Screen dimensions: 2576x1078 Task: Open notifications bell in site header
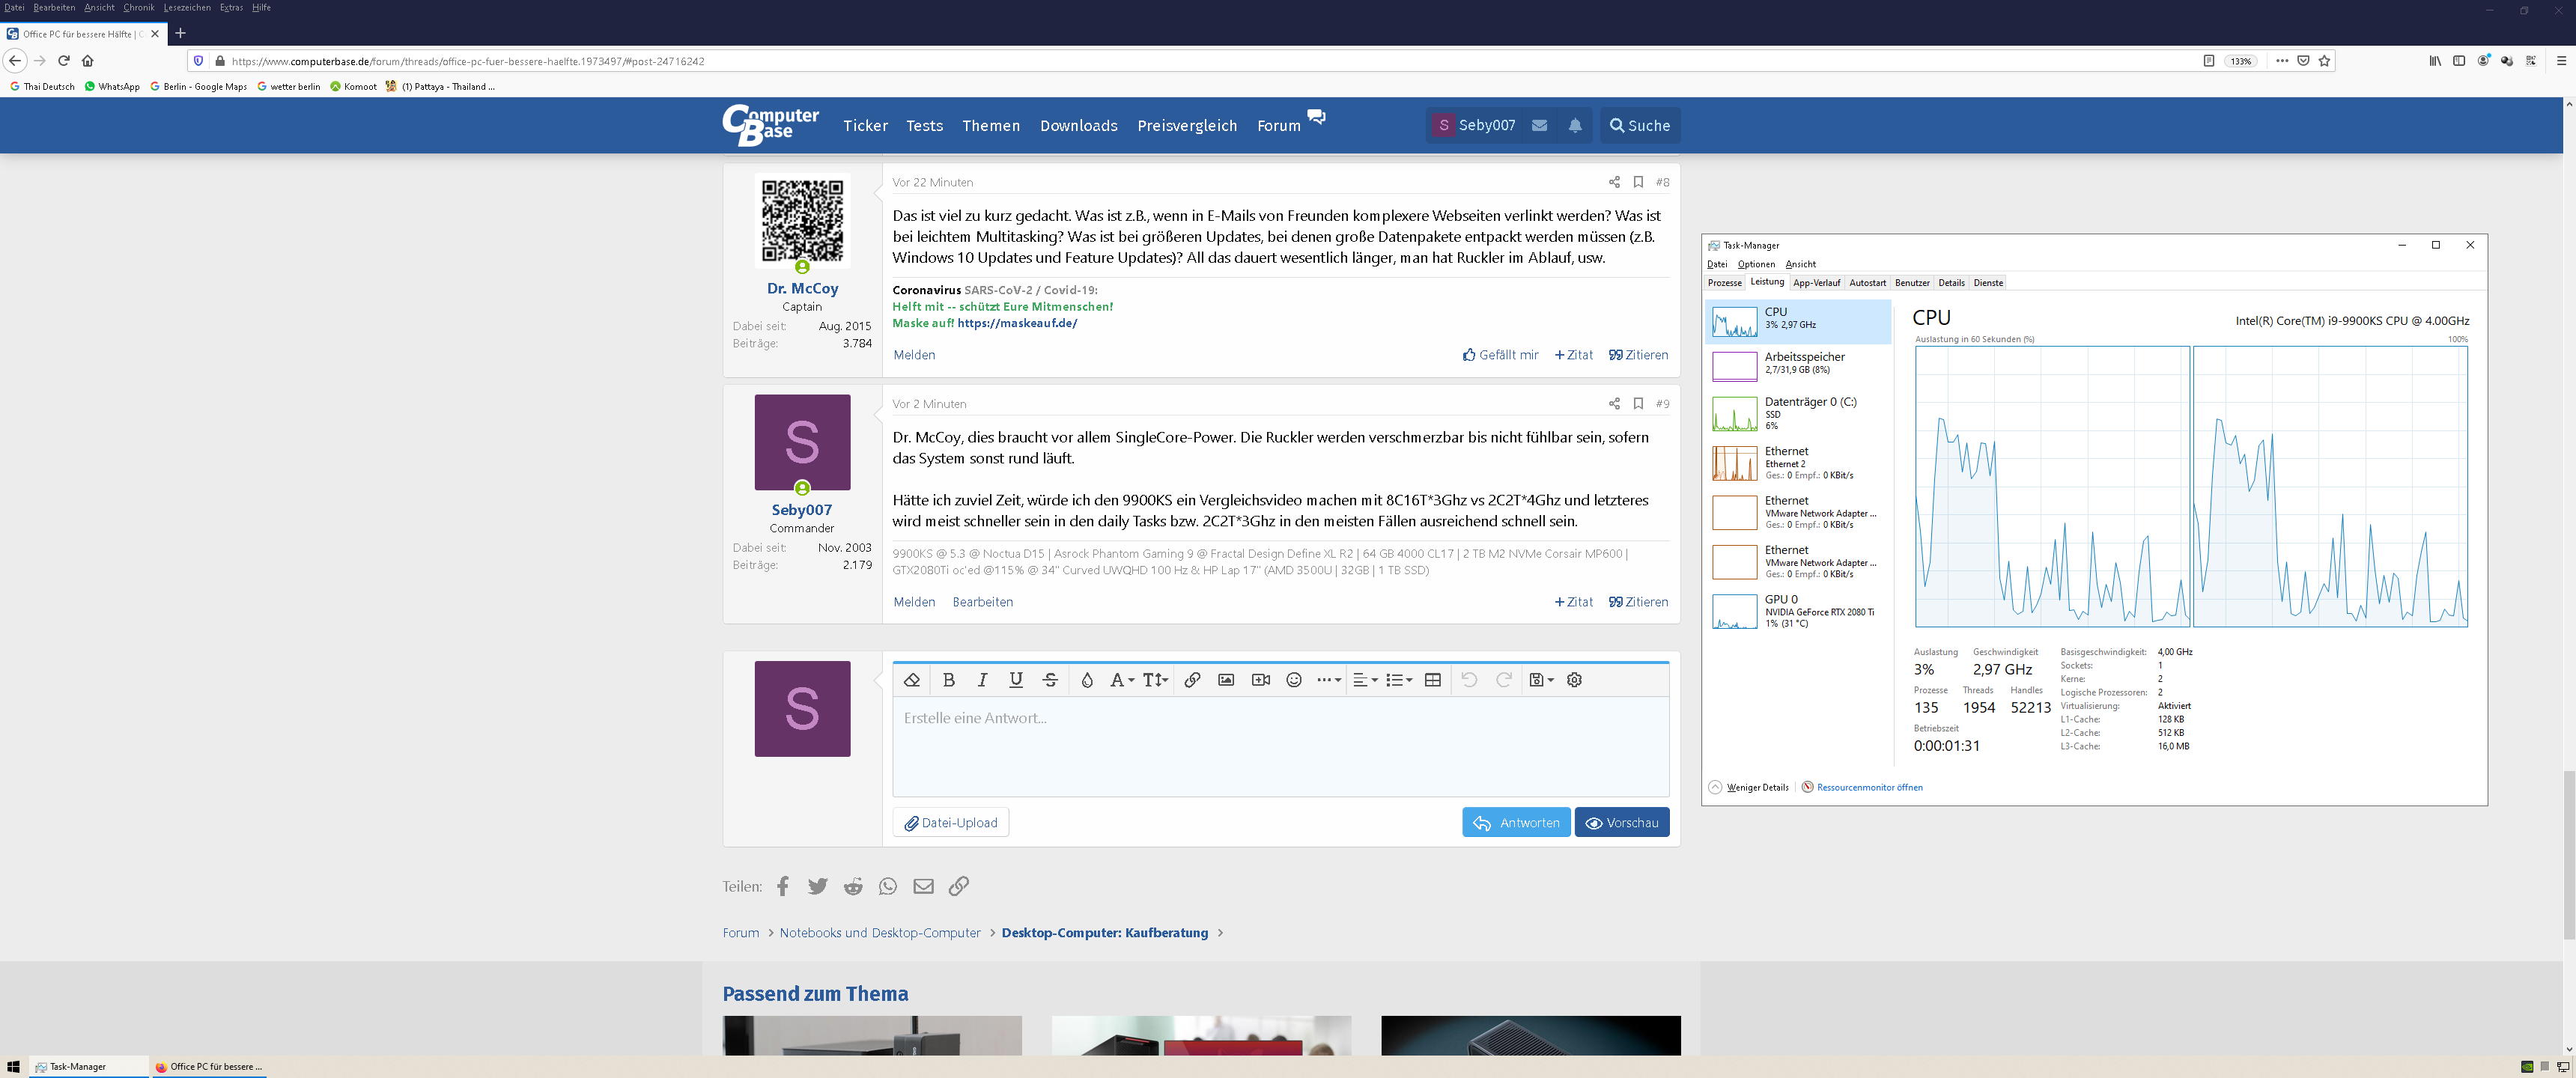click(1575, 126)
